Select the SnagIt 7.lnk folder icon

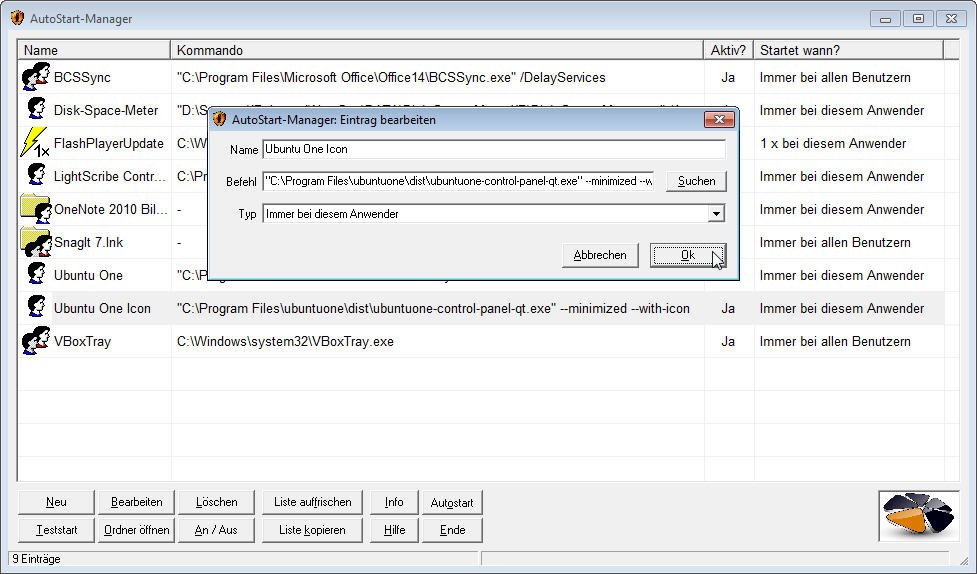click(x=36, y=242)
